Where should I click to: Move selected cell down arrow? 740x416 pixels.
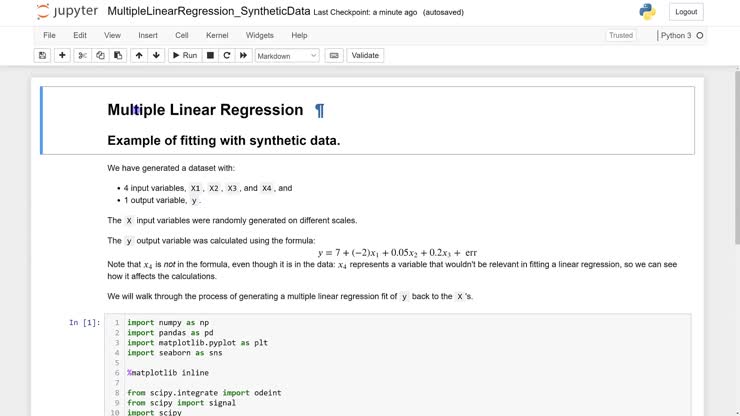pyautogui.click(x=156, y=55)
